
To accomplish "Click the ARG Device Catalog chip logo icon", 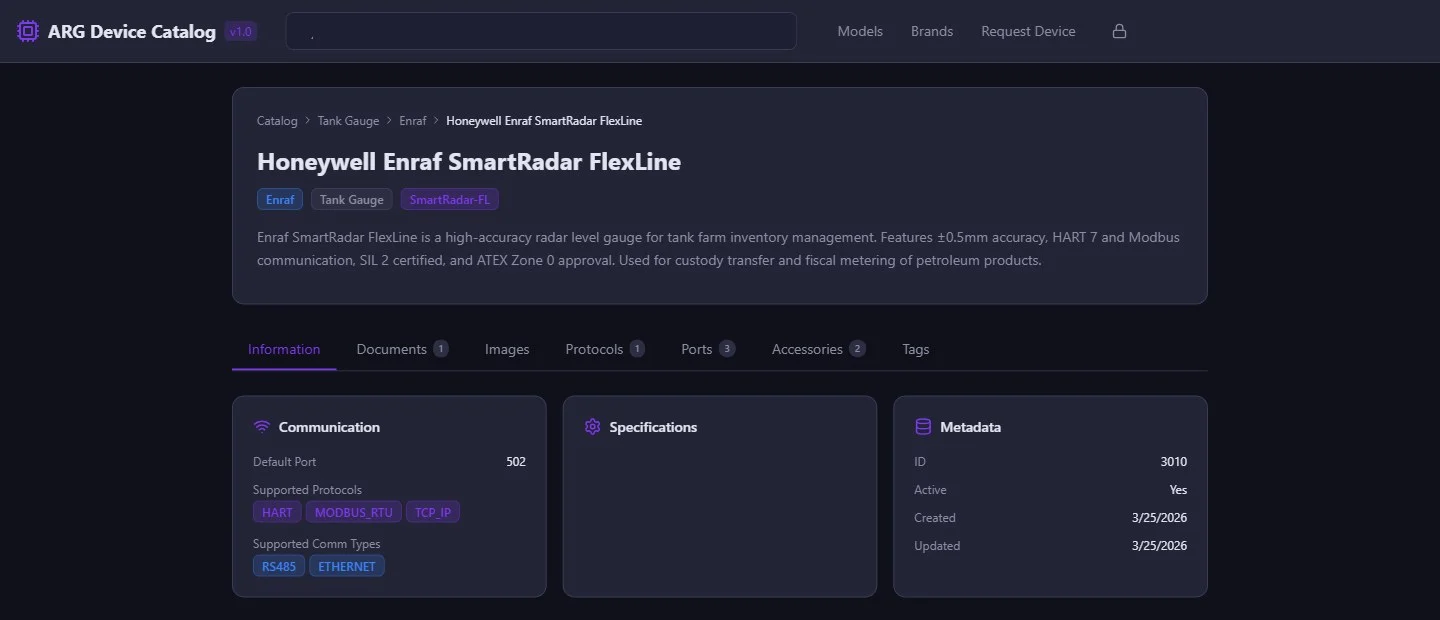I will point(28,31).
